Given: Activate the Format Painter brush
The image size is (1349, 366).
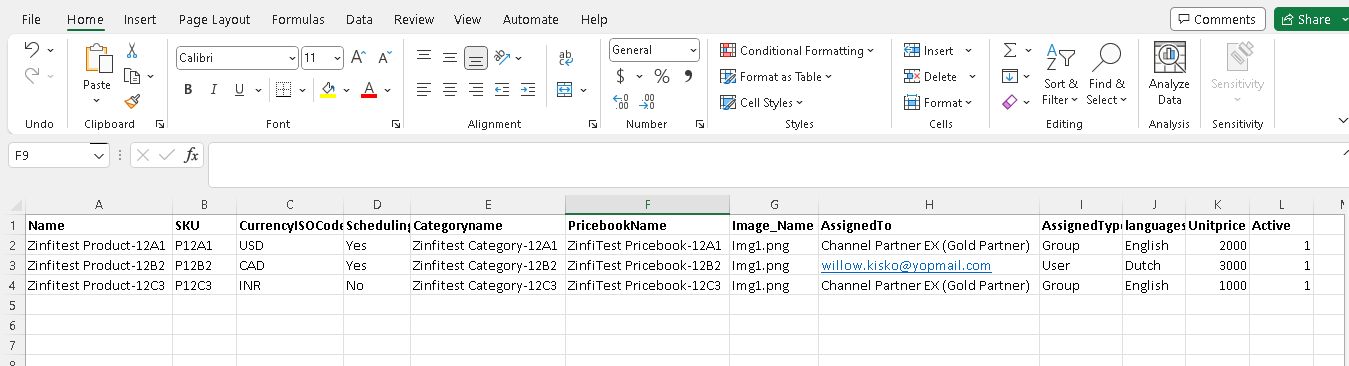Looking at the screenshot, I should [x=132, y=101].
